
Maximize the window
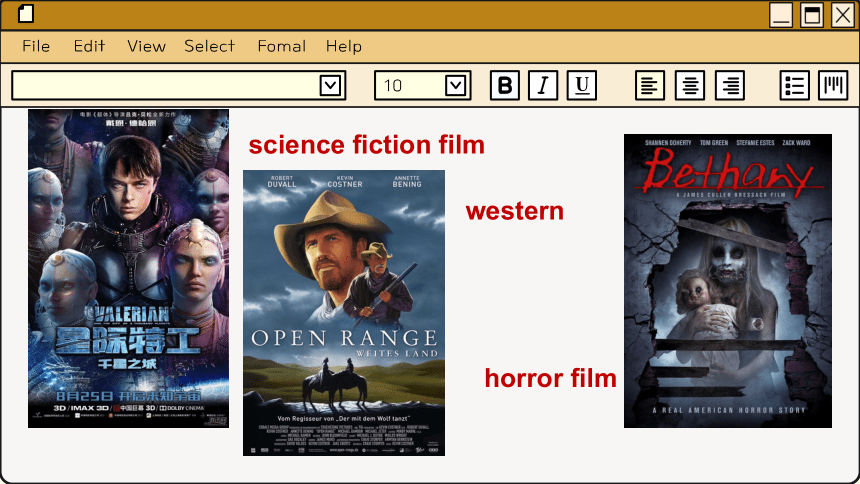pyautogui.click(x=812, y=15)
